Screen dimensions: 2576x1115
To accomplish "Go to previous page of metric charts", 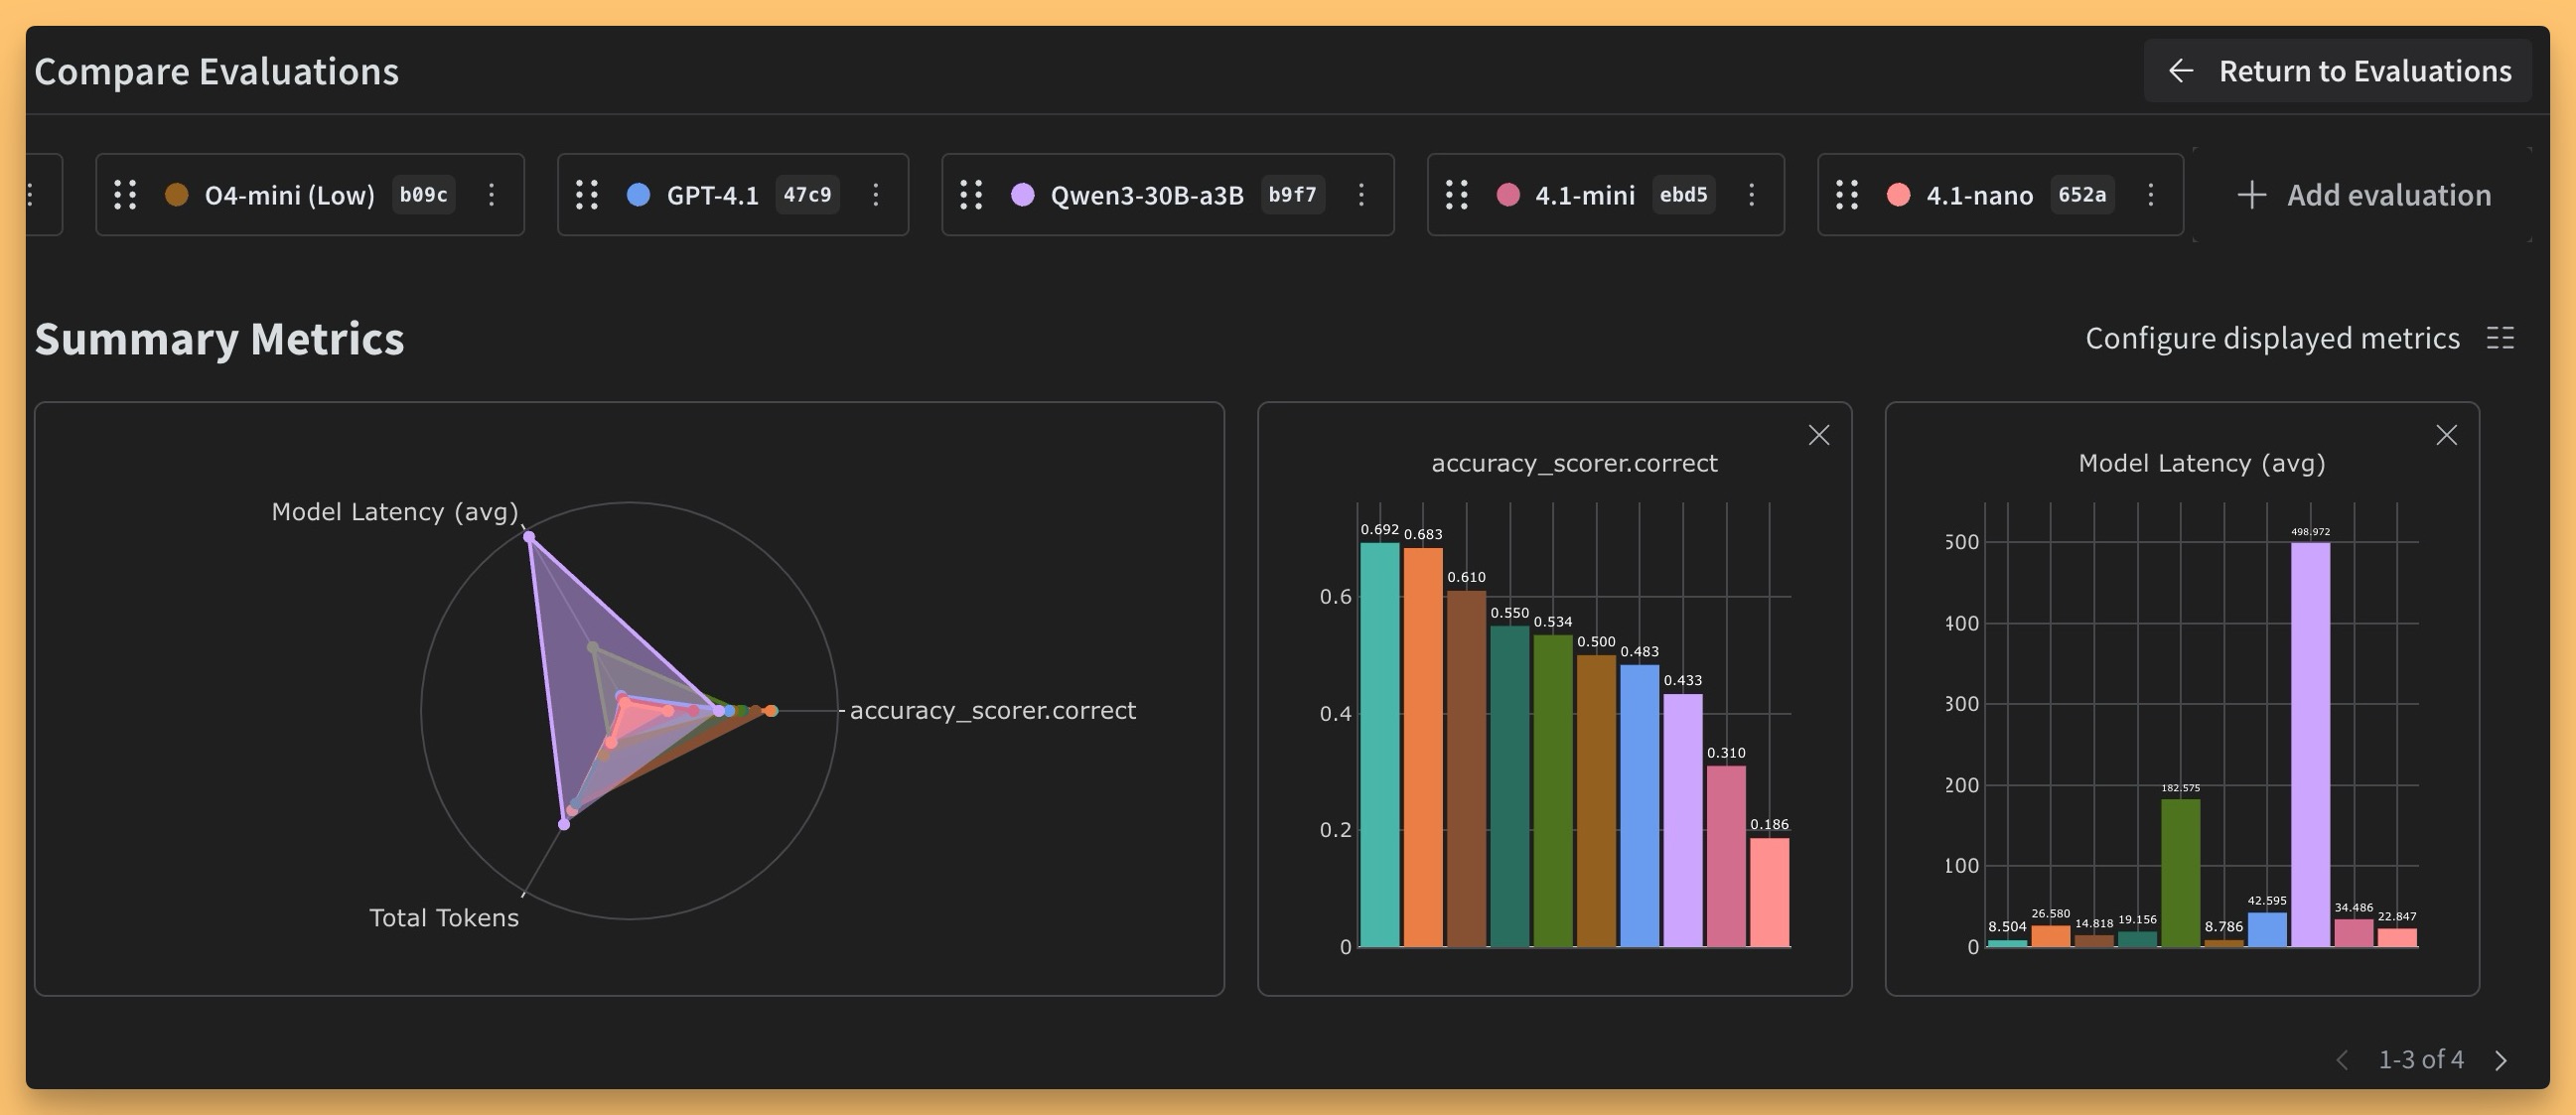I will (x=2342, y=1060).
